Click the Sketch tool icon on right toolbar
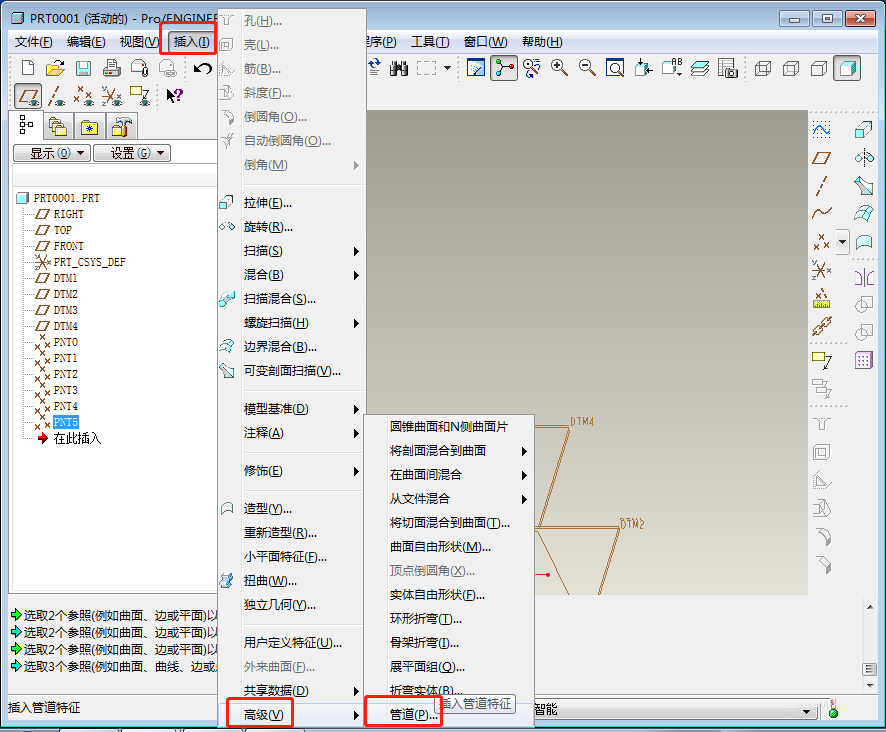The width and height of the screenshot is (886, 732). coord(822,129)
